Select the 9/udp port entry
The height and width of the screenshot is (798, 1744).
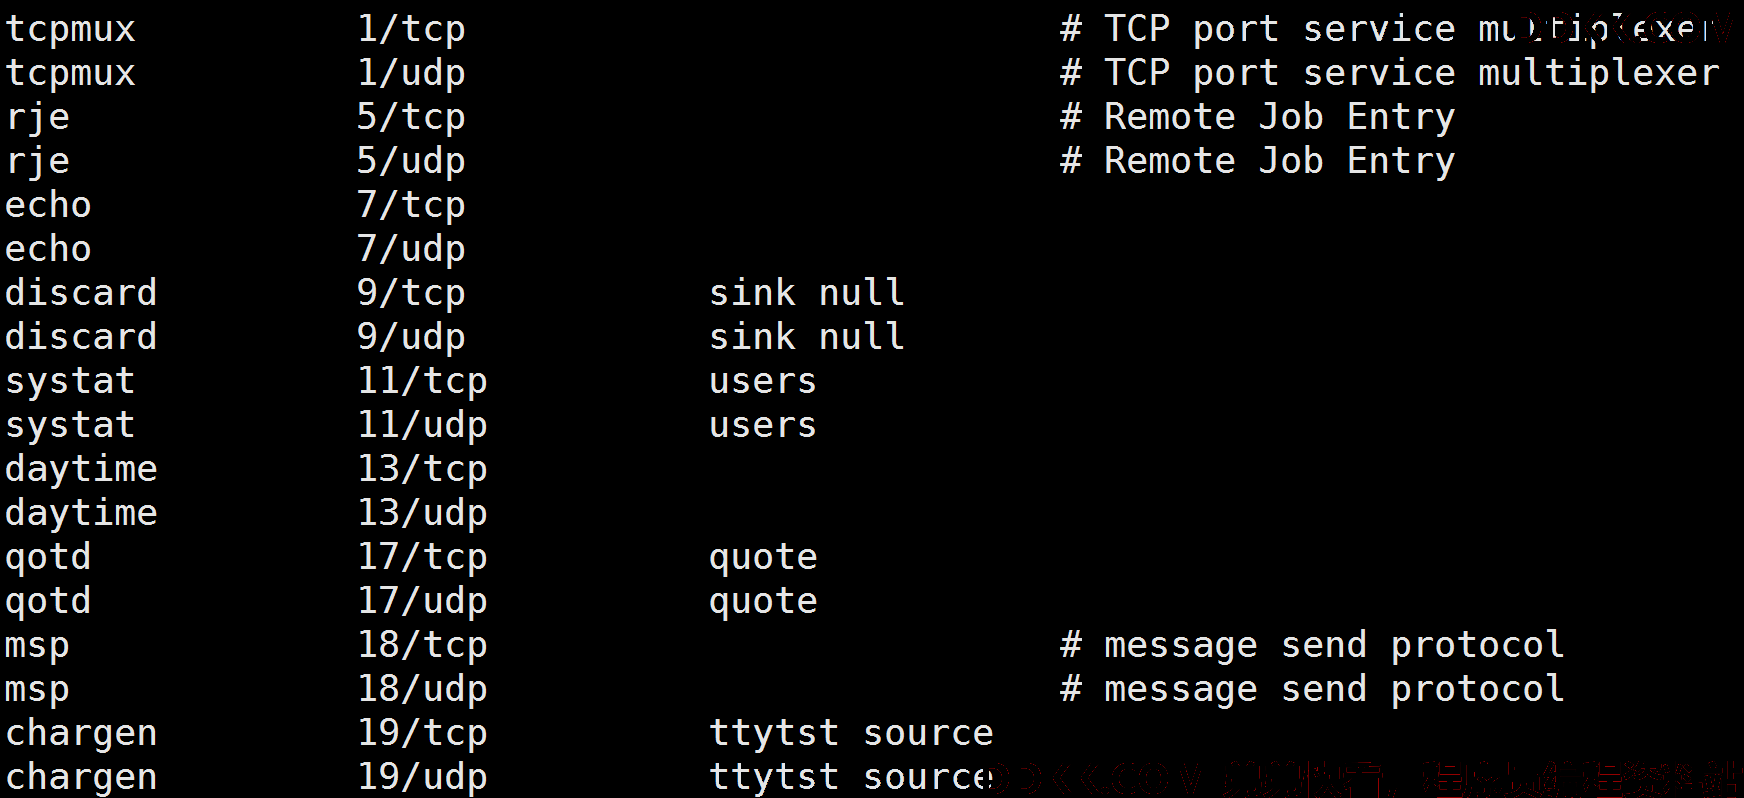coord(411,337)
